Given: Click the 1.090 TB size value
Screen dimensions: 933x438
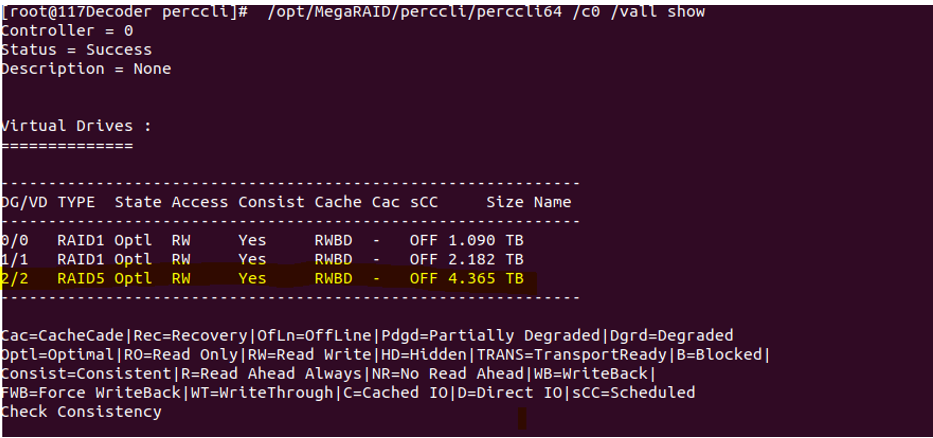Looking at the screenshot, I should [x=486, y=241].
